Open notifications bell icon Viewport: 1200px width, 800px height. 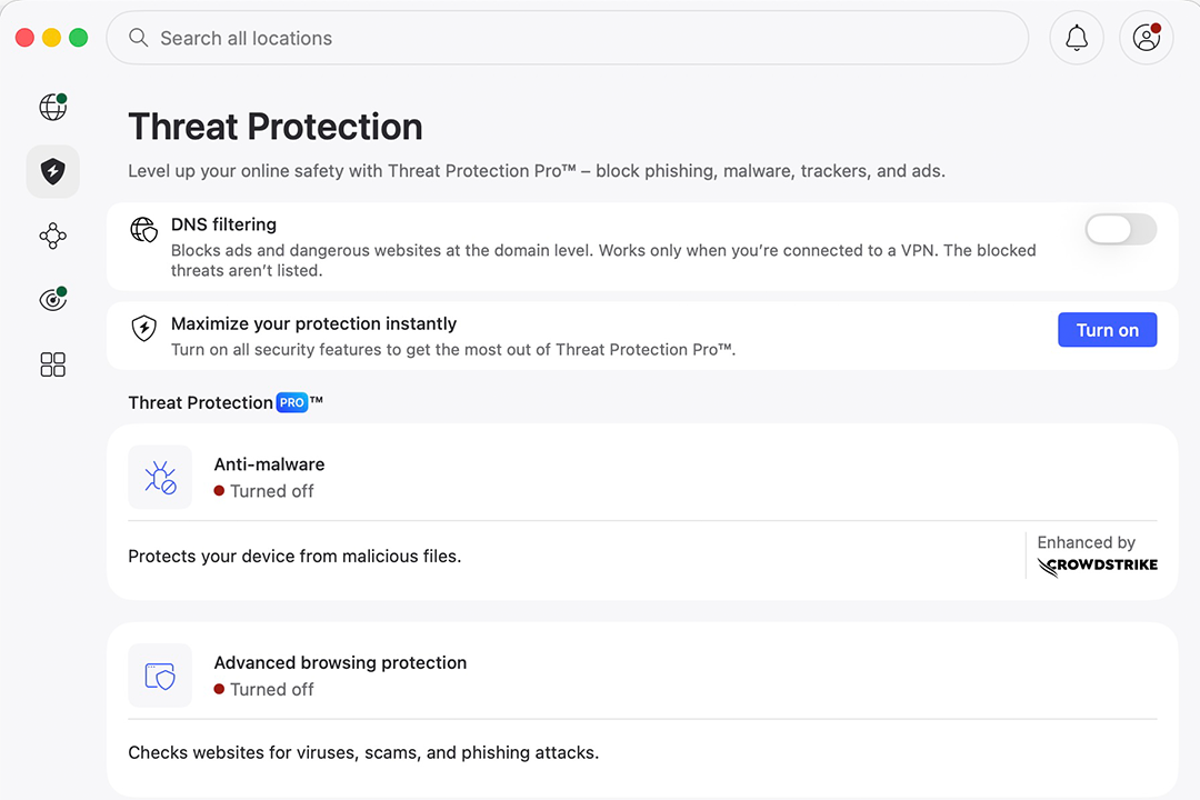pyautogui.click(x=1076, y=38)
